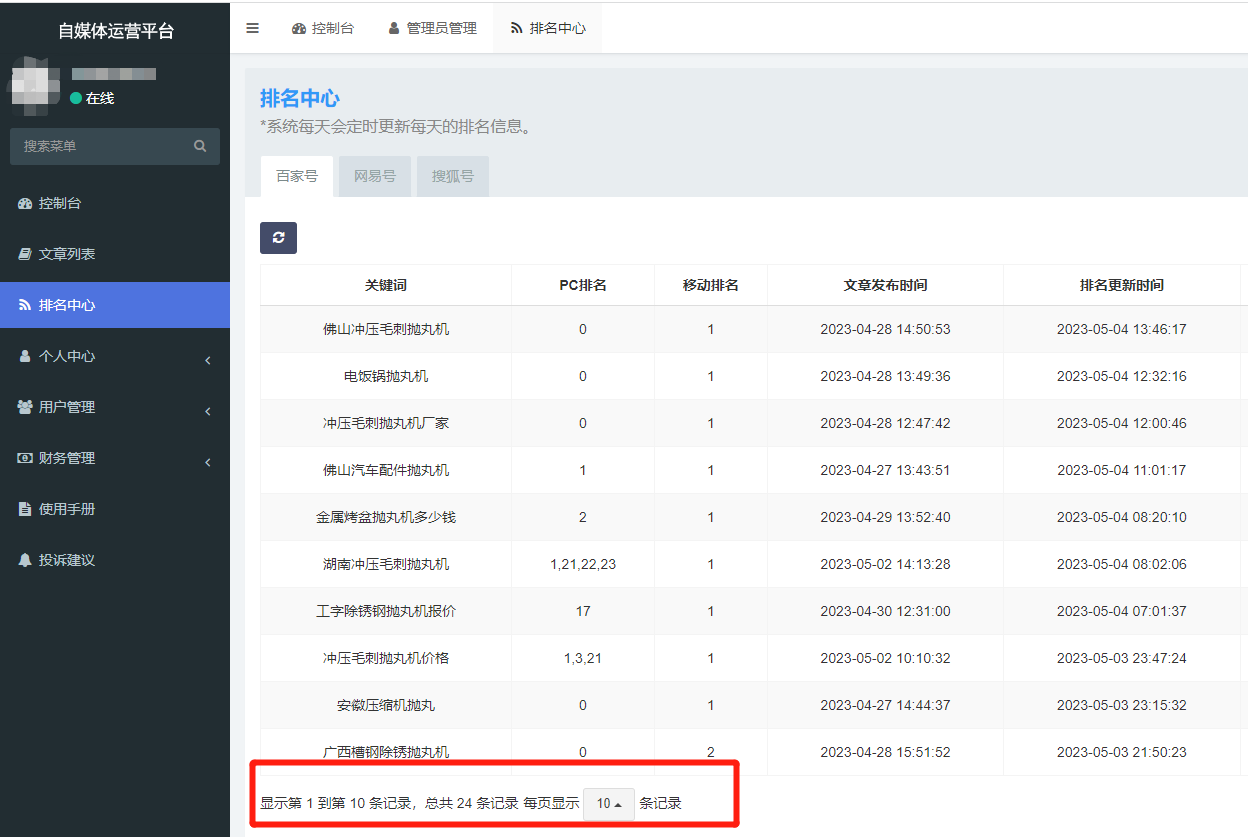Open the 管理员管理 top tab
Image resolution: width=1248 pixels, height=837 pixels.
click(x=432, y=28)
